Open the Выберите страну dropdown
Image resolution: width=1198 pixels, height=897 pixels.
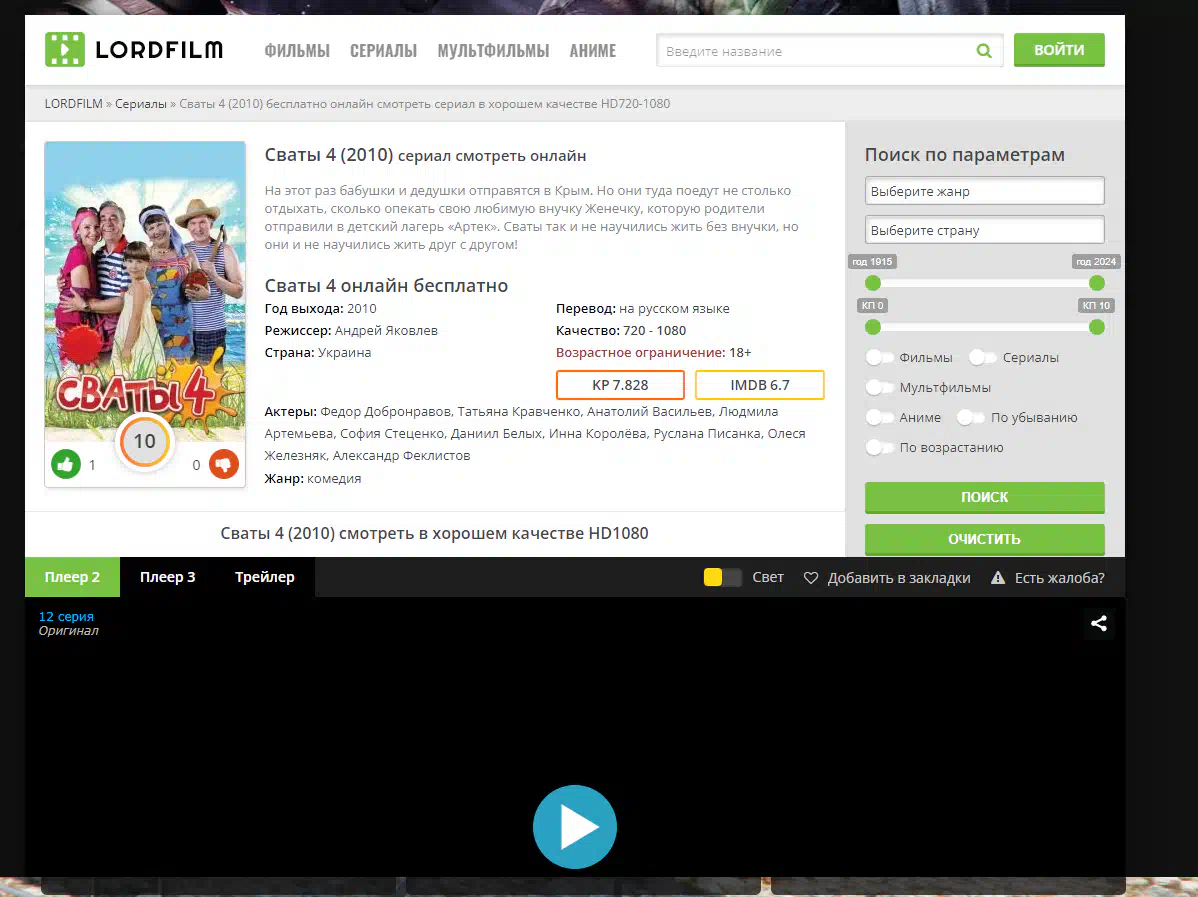click(985, 230)
